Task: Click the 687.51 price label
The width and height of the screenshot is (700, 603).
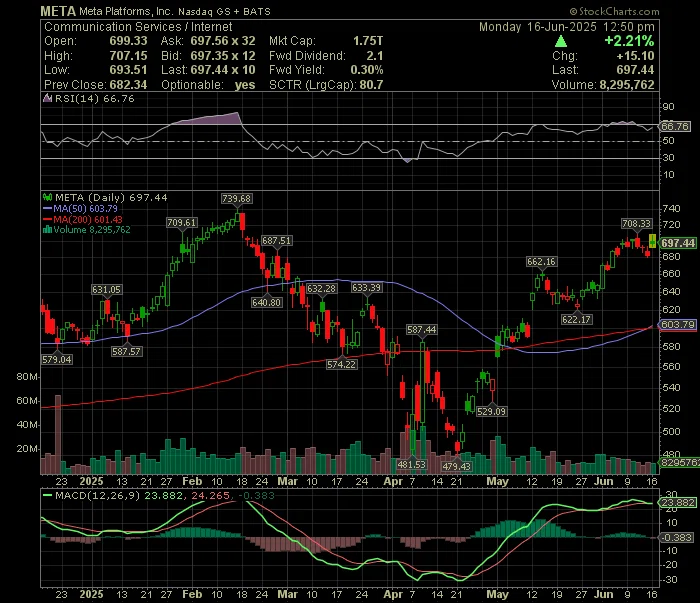Action: [x=276, y=241]
